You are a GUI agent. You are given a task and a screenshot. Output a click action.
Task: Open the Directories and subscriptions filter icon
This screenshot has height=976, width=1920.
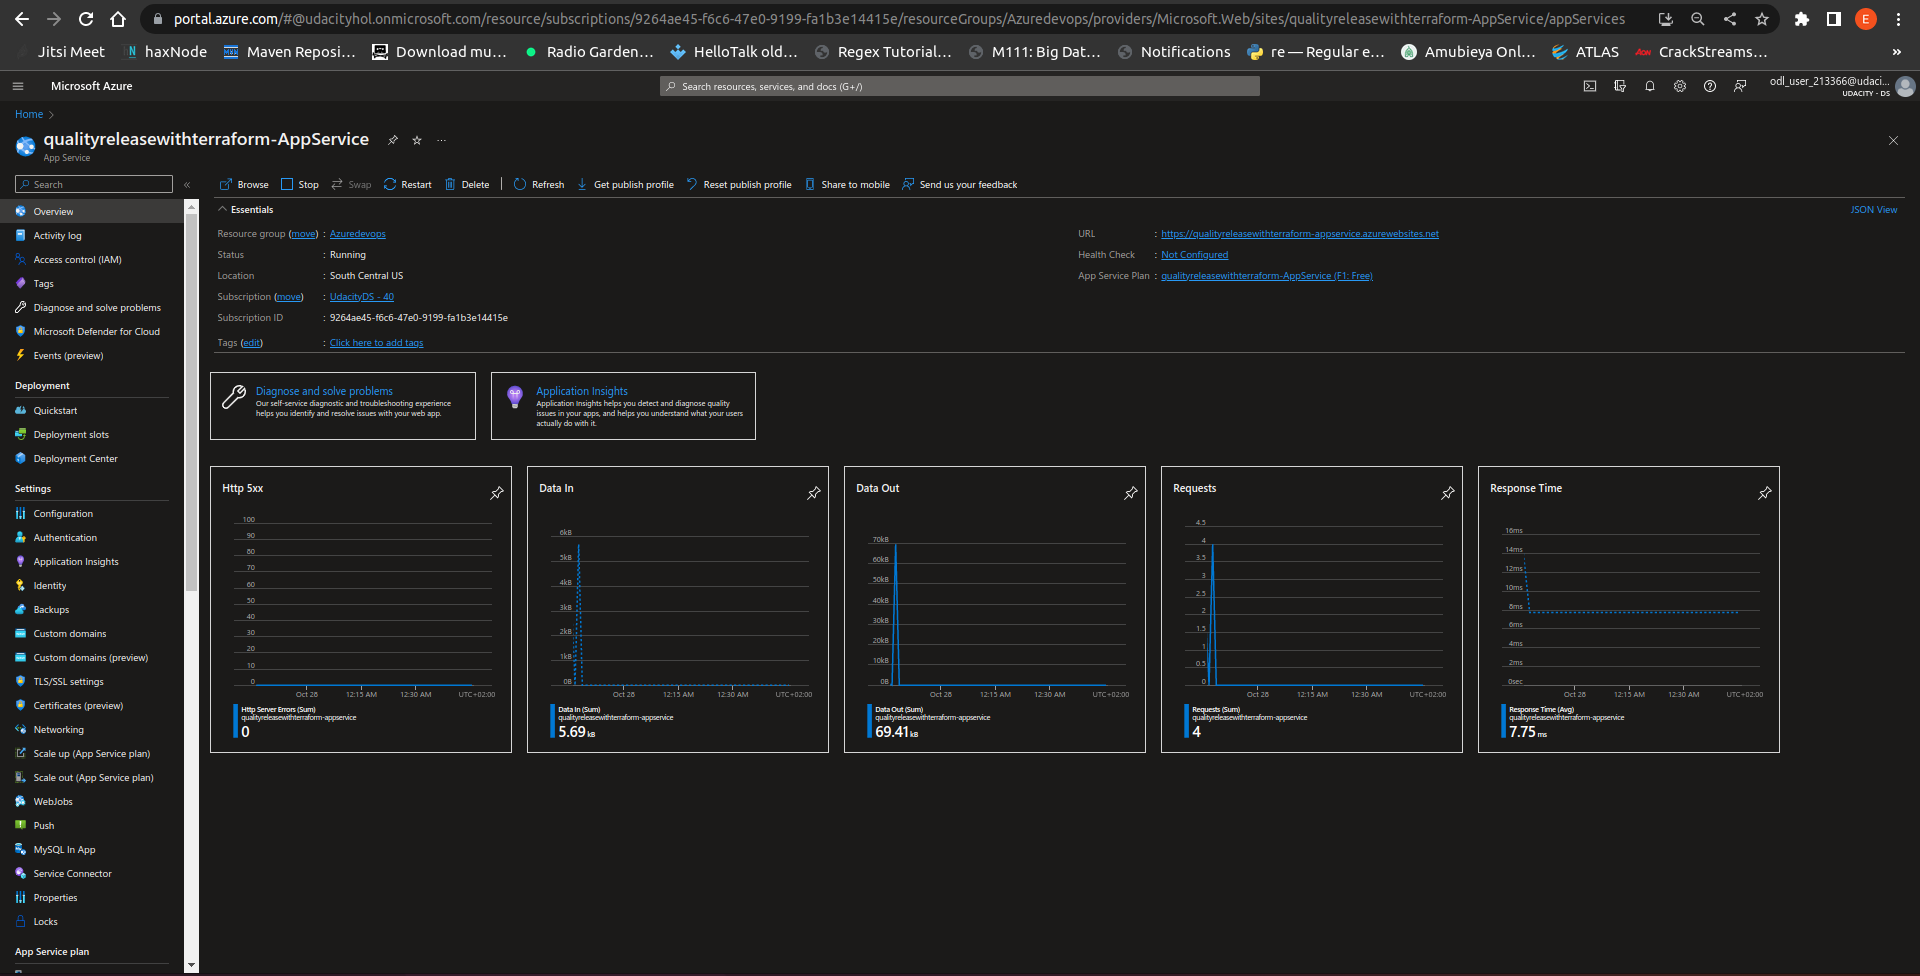pos(1620,86)
